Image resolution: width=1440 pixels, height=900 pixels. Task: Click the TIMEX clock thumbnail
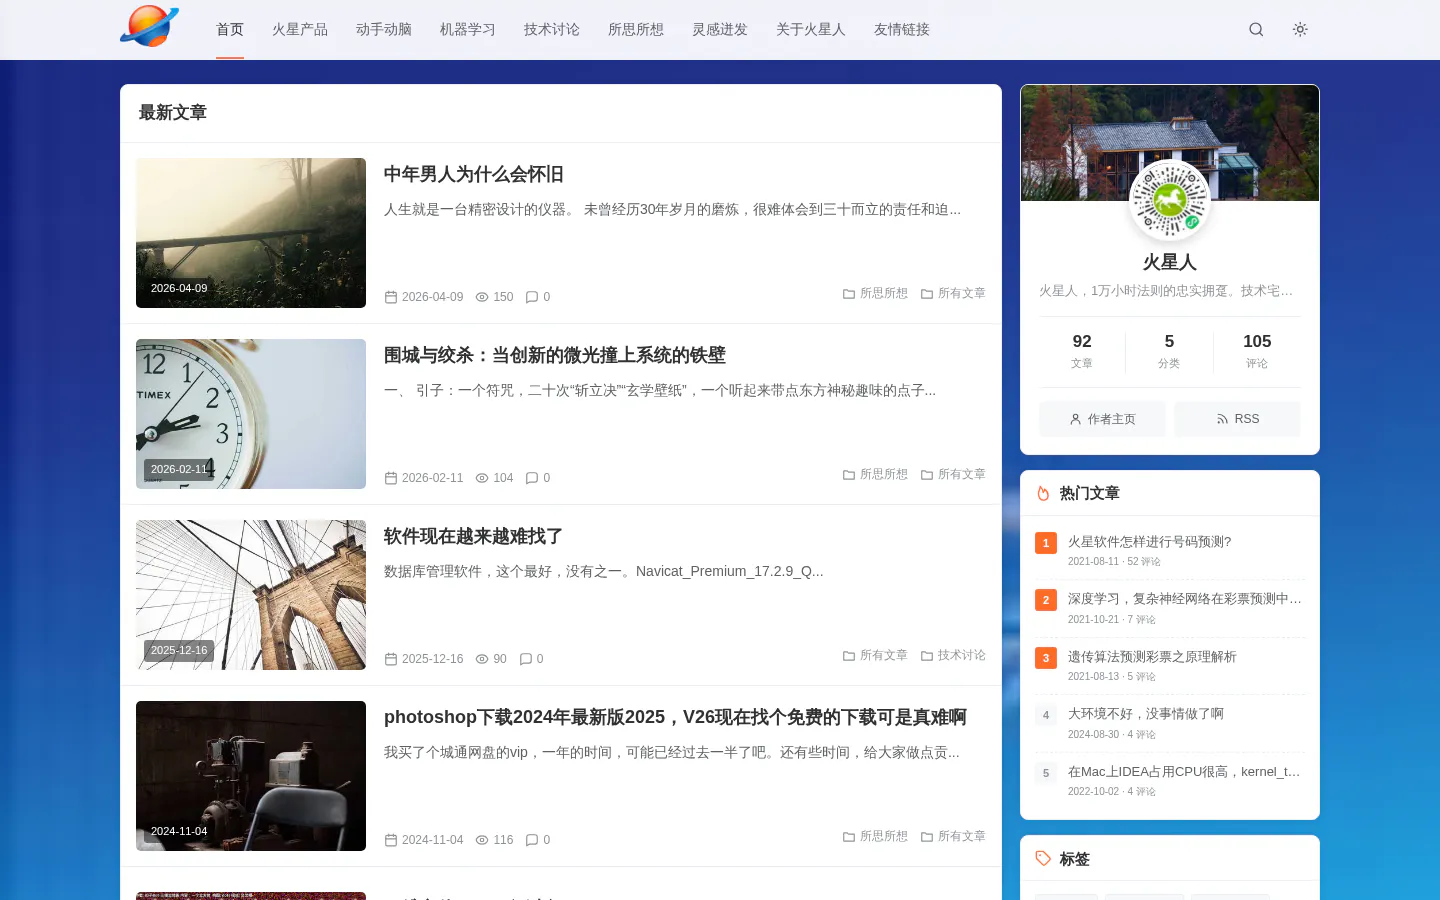pos(251,414)
